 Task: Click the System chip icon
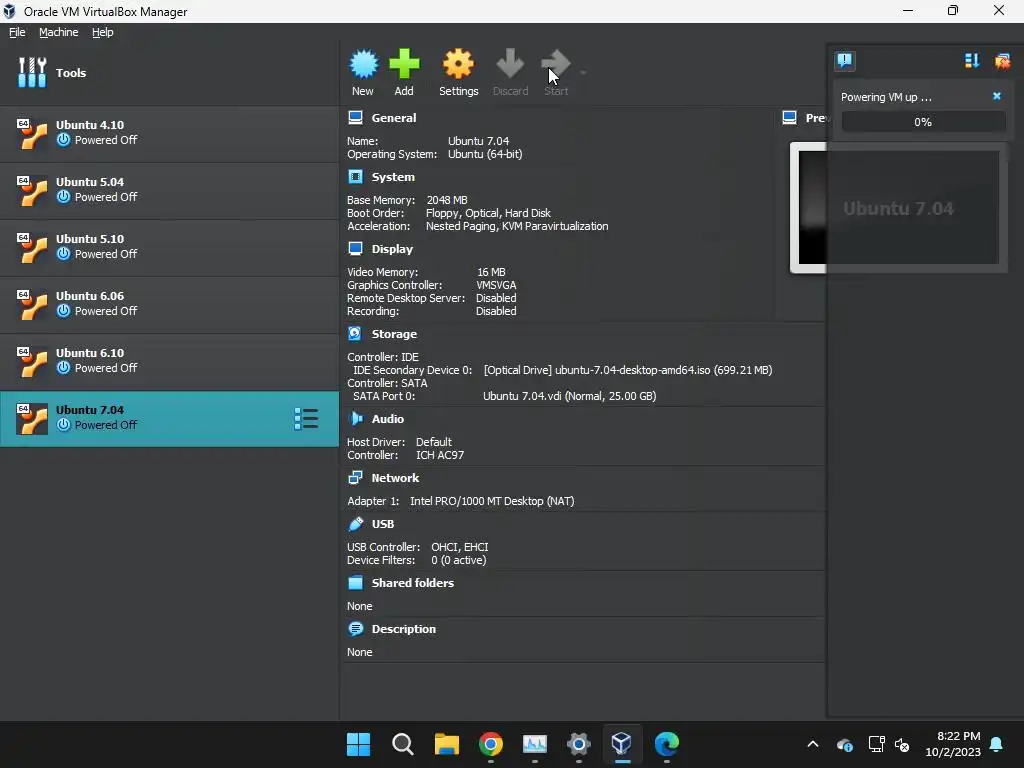pos(355,176)
